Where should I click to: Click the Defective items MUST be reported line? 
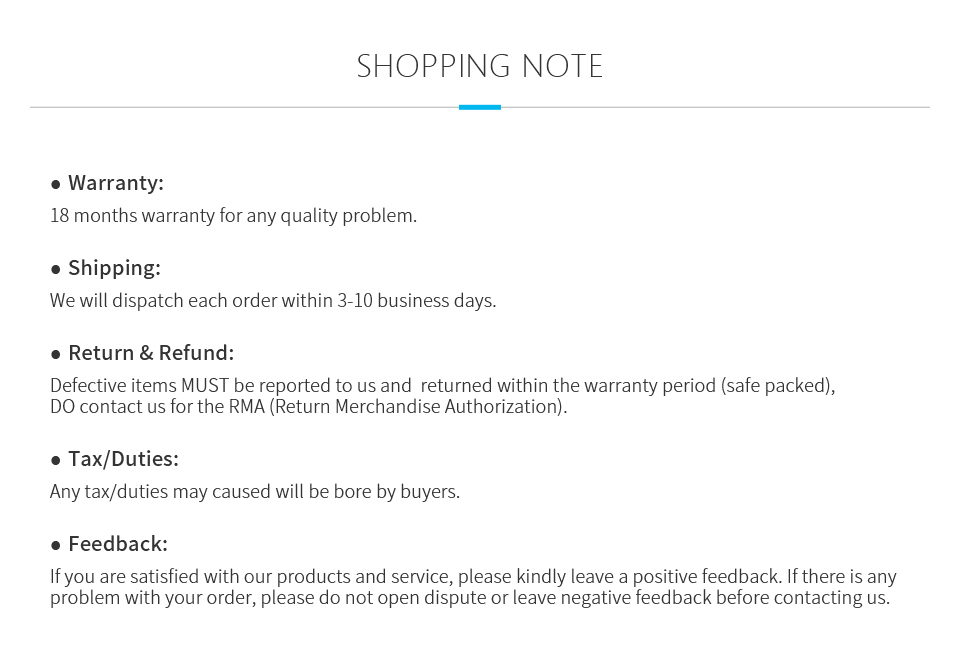click(x=443, y=386)
